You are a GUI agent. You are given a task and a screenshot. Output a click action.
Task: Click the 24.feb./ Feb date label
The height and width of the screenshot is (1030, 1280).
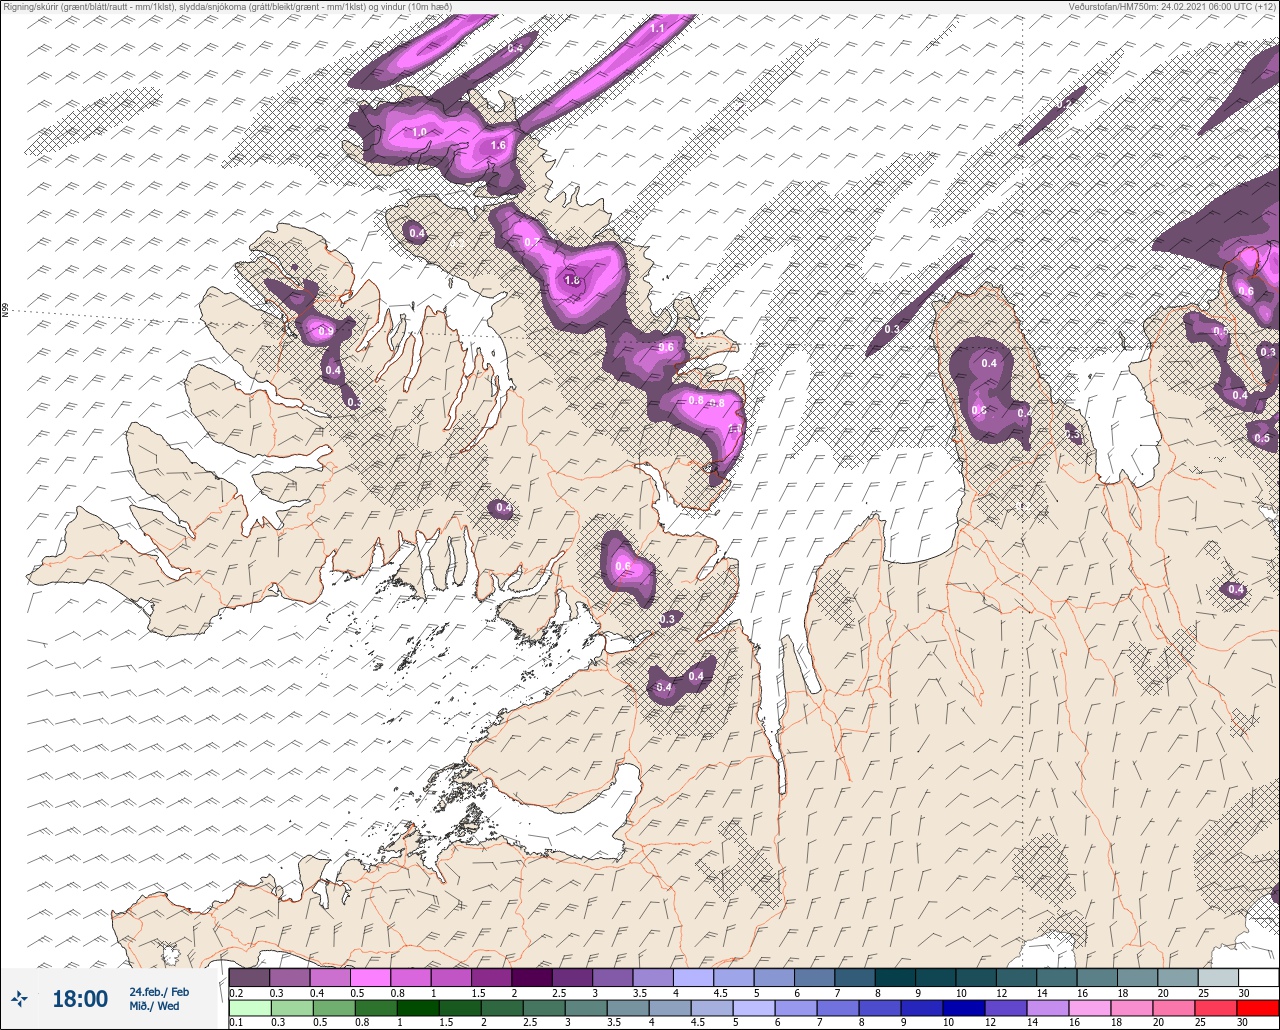click(x=158, y=991)
